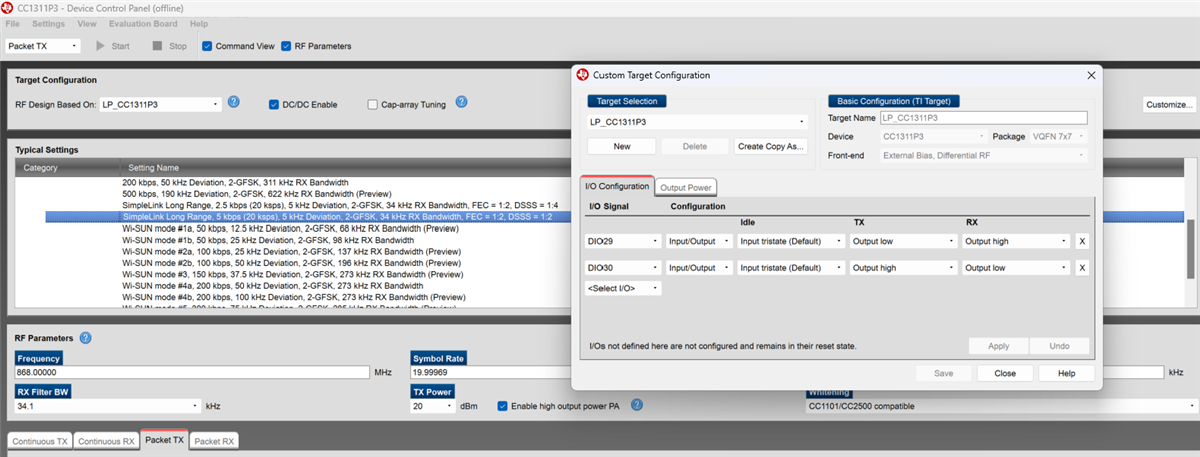Disable the DC/DC Enable checkbox
Image resolution: width=1200 pixels, height=457 pixels.
274,104
